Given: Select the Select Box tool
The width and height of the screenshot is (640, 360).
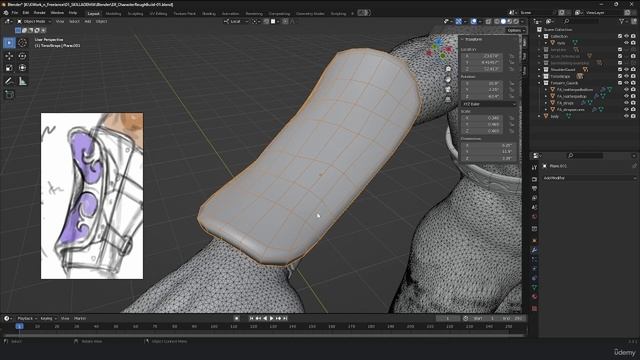Looking at the screenshot, I should pos(9,42).
